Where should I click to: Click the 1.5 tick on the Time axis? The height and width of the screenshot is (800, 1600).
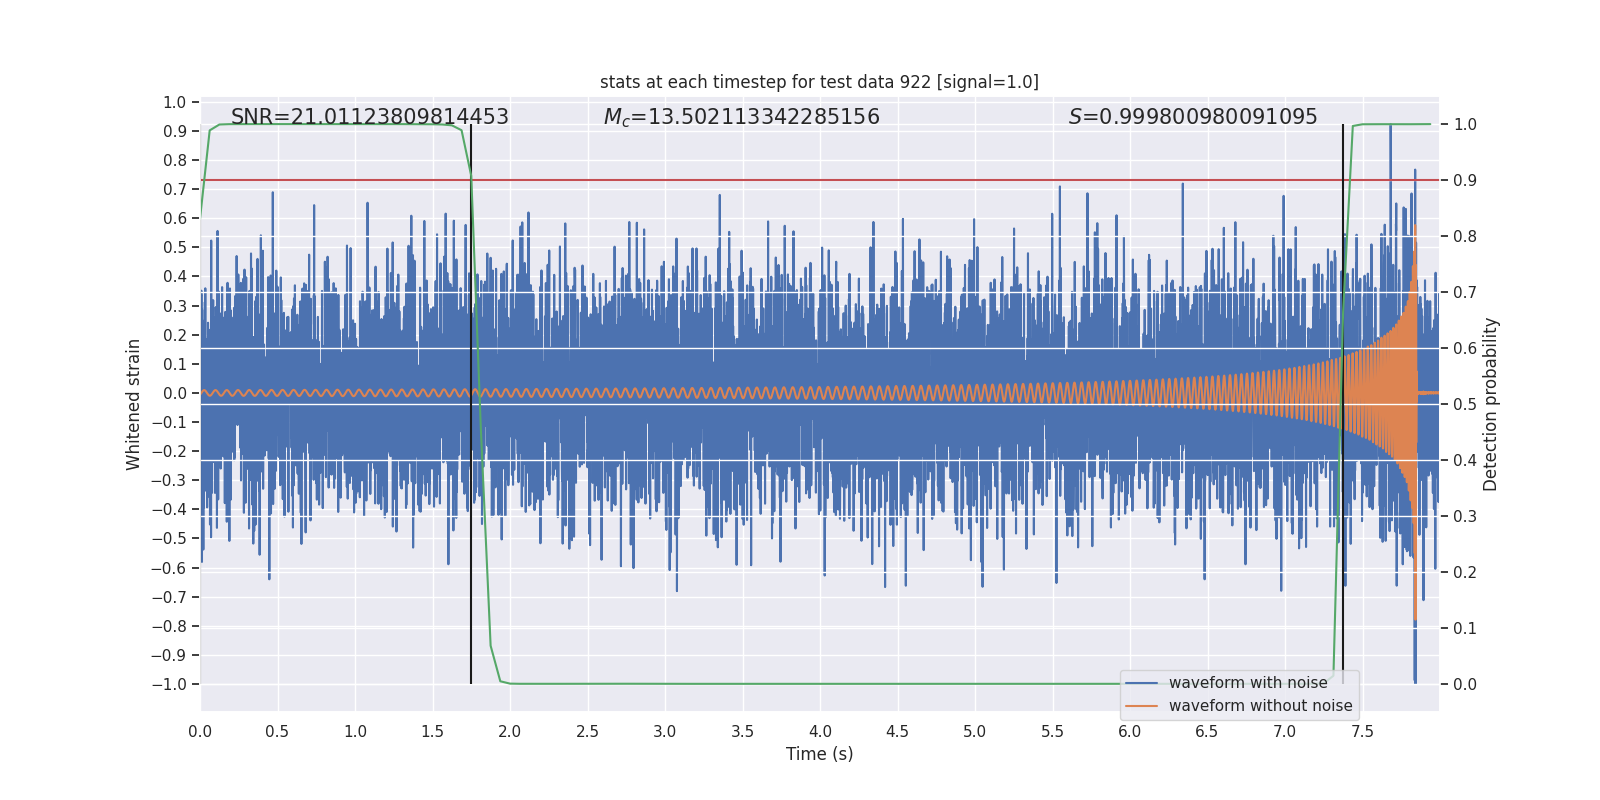pos(432,731)
